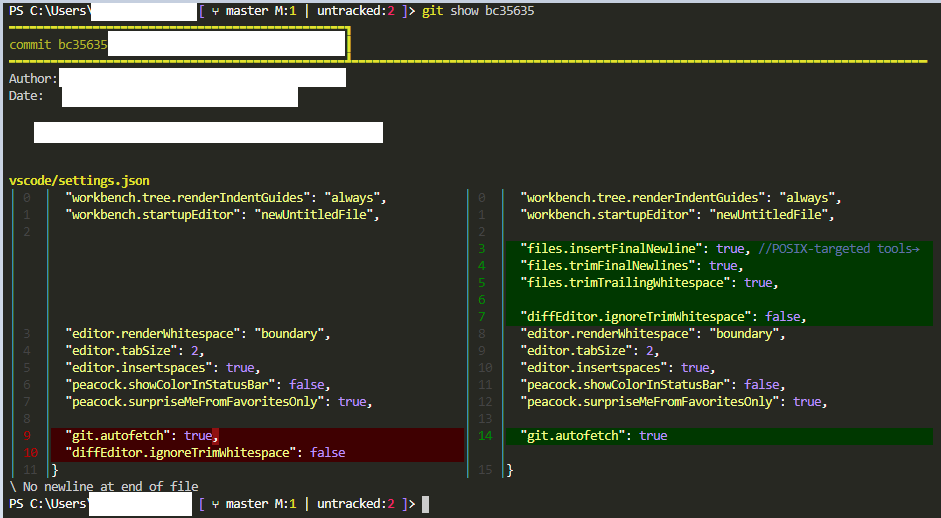Image resolution: width=941 pixels, height=518 pixels.
Task: Click right pane 'editor.tabSize' line
Action: coord(589,351)
